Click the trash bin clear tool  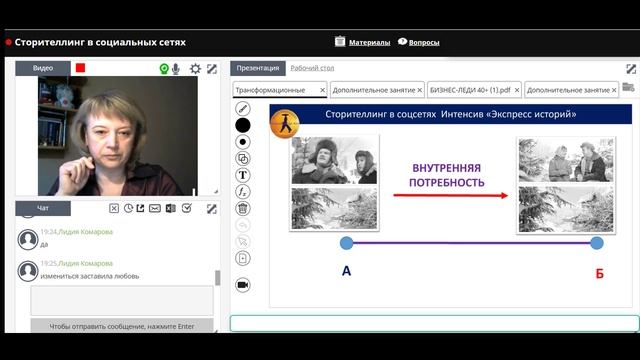242,209
